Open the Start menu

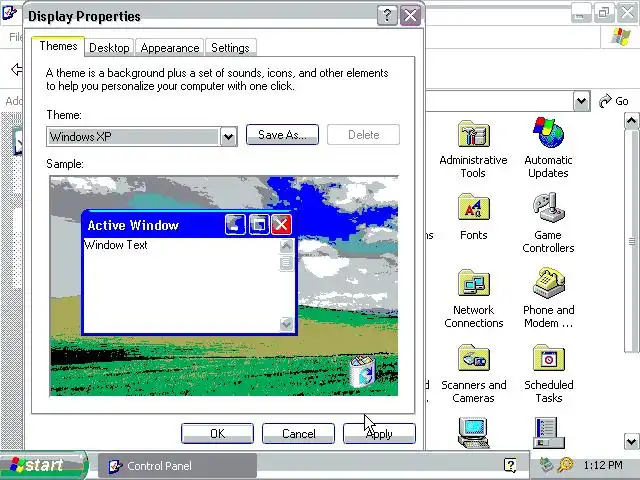44,465
